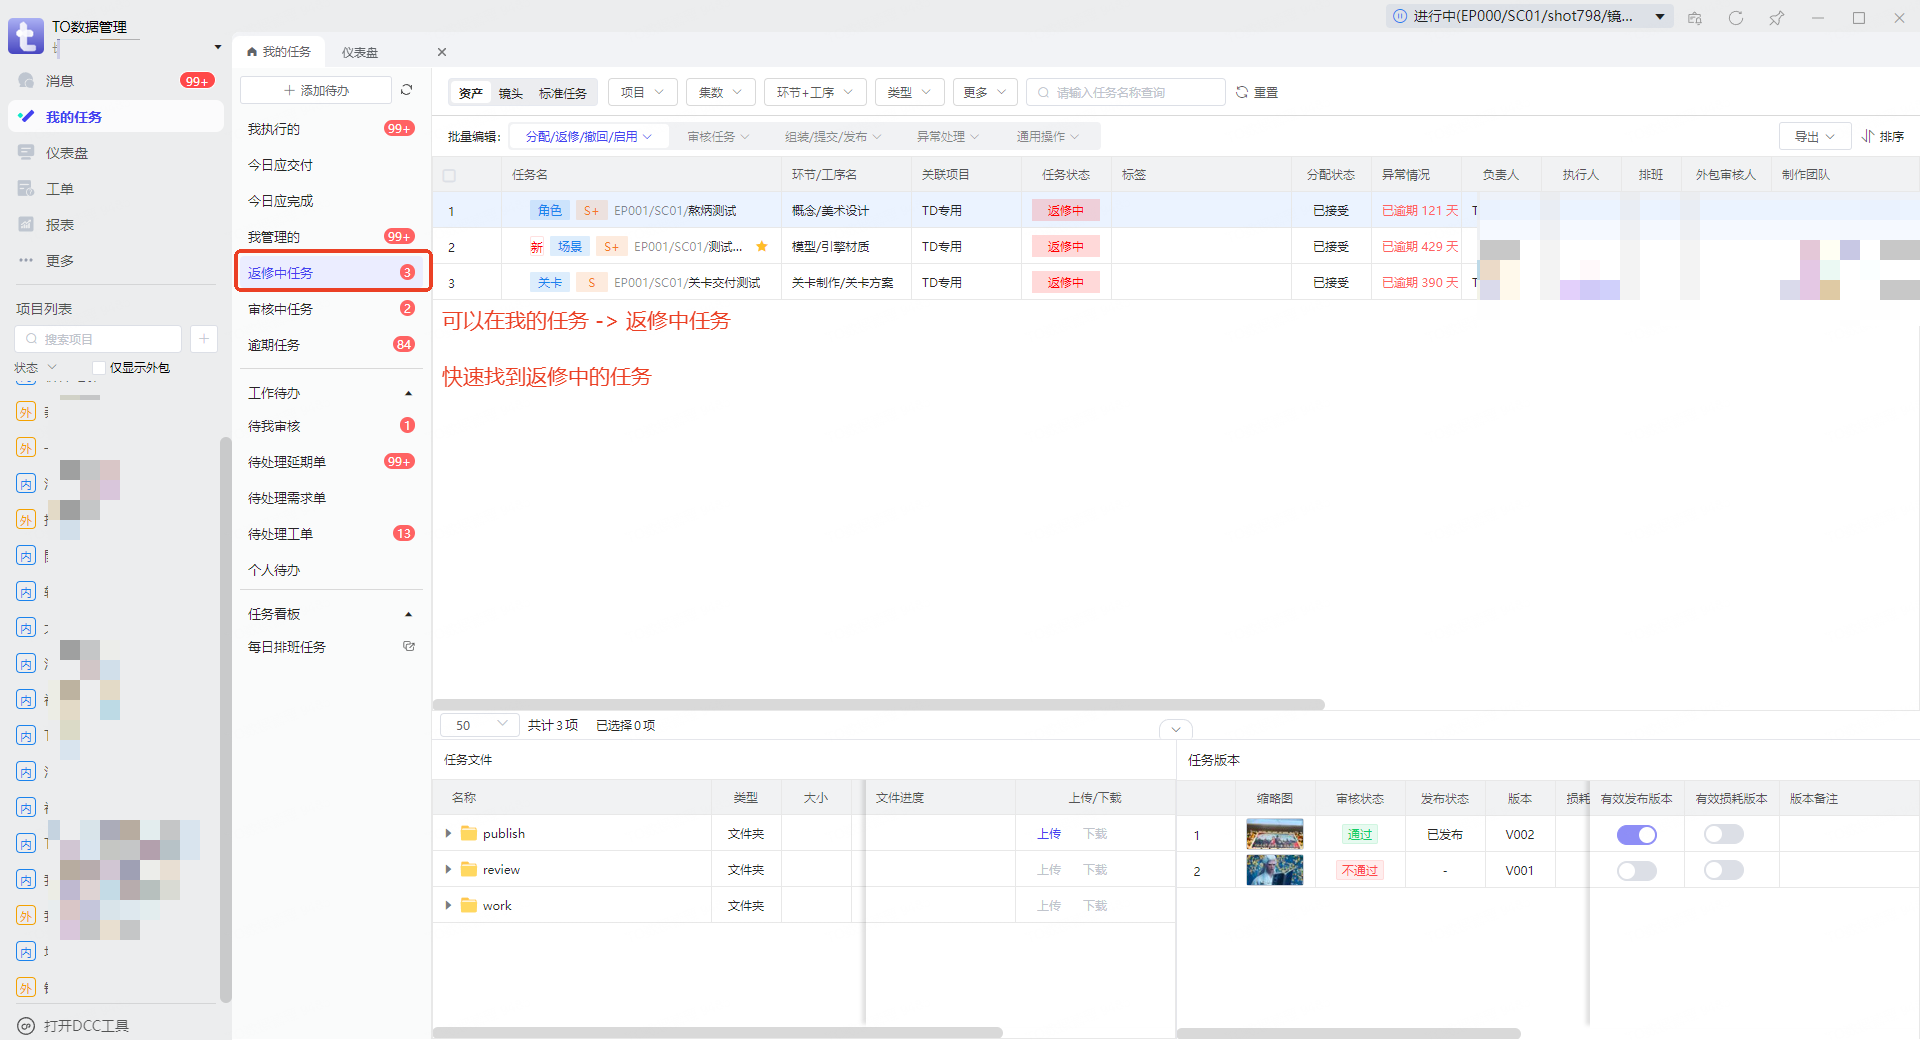Toggle 有效损耗版本 switch for V001

click(x=1724, y=870)
